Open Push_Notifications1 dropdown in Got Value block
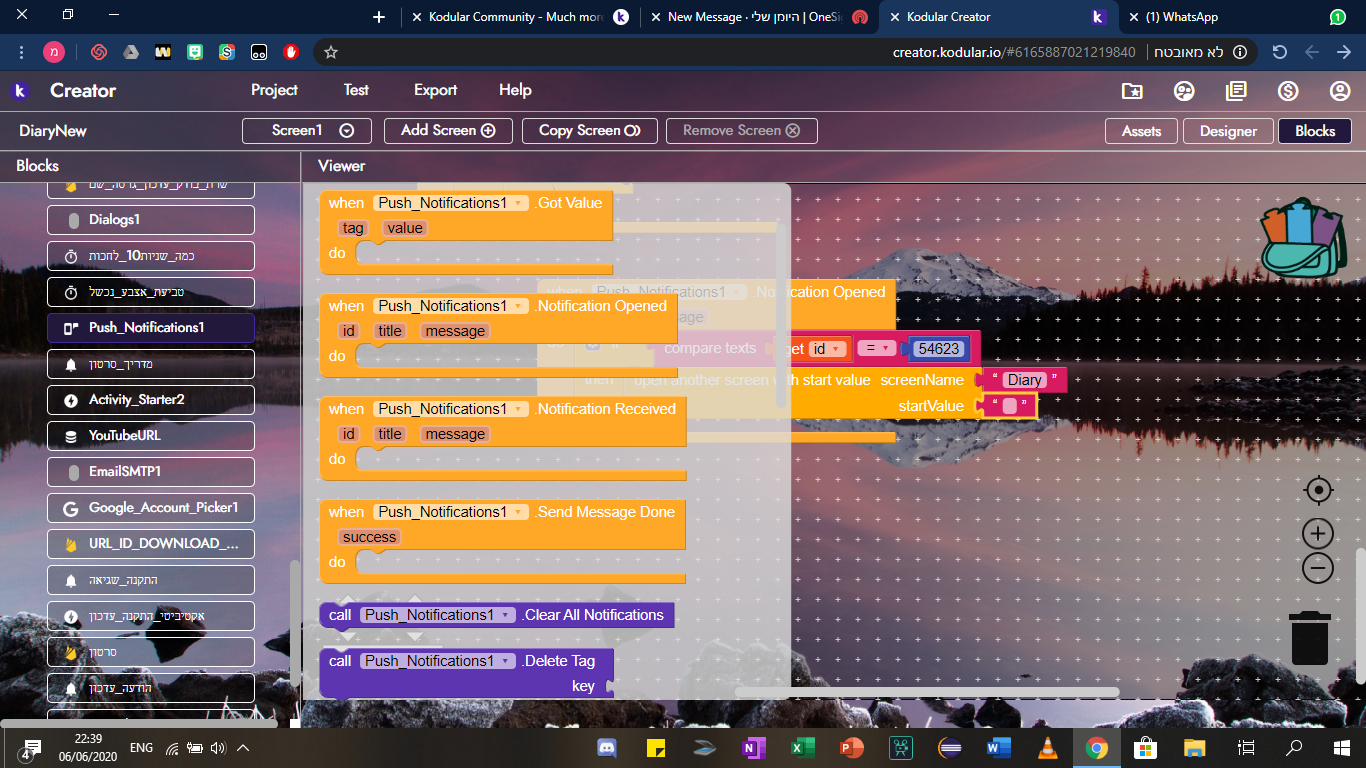 518,202
